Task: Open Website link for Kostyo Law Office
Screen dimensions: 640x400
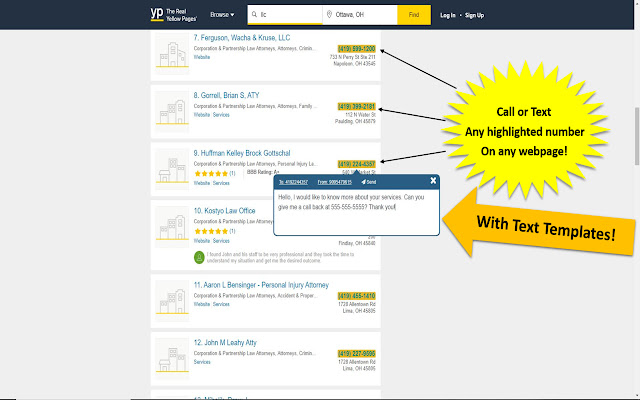Action: coord(202,241)
